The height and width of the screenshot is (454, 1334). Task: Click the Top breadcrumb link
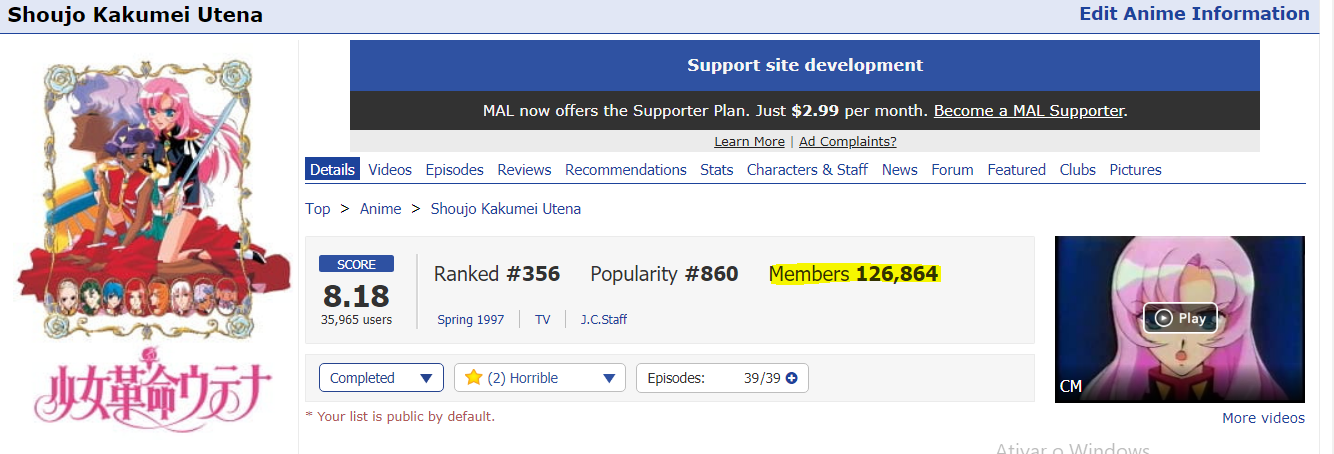point(318,209)
